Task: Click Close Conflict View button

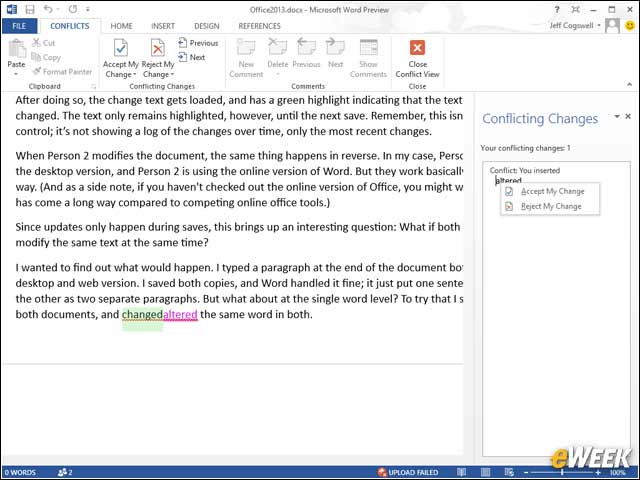Action: (x=417, y=58)
